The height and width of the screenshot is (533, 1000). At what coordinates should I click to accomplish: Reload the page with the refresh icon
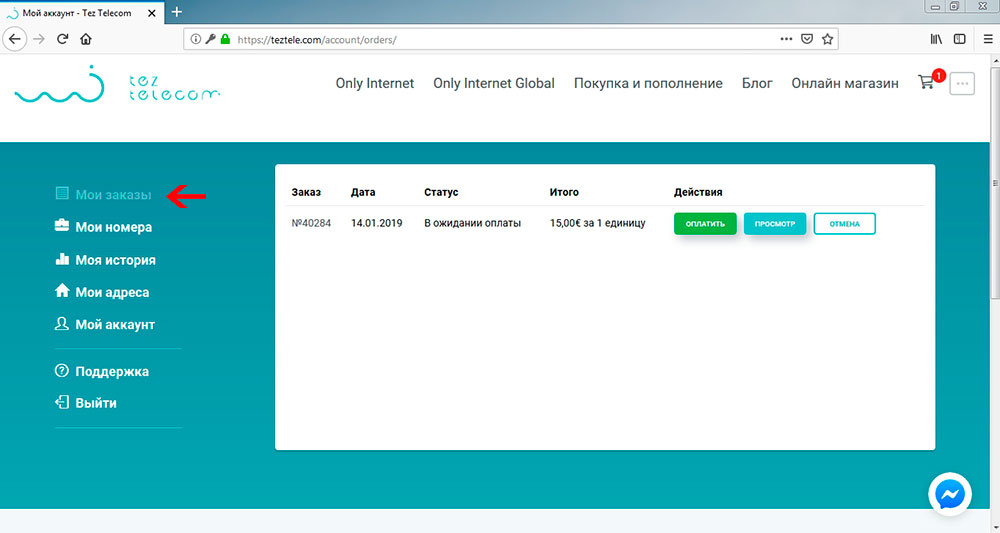[62, 40]
